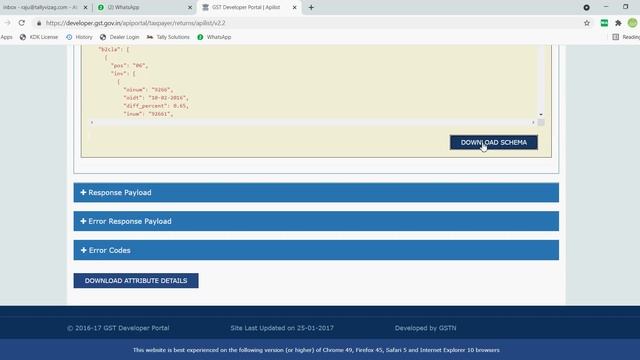Click 'Site Last Updated on 25-01-2017' text
The height and width of the screenshot is (360, 640).
pyautogui.click(x=282, y=328)
